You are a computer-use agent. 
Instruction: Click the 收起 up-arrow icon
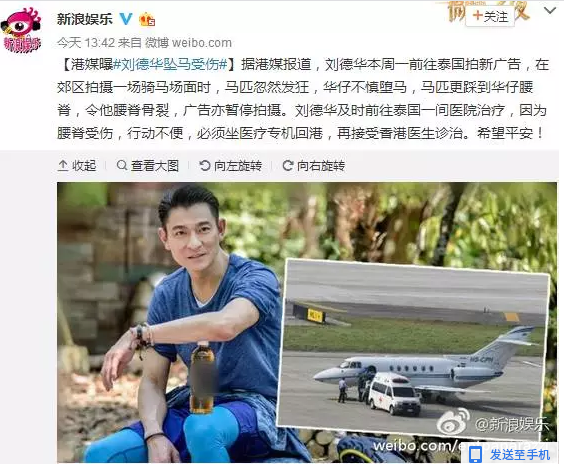pyautogui.click(x=63, y=166)
